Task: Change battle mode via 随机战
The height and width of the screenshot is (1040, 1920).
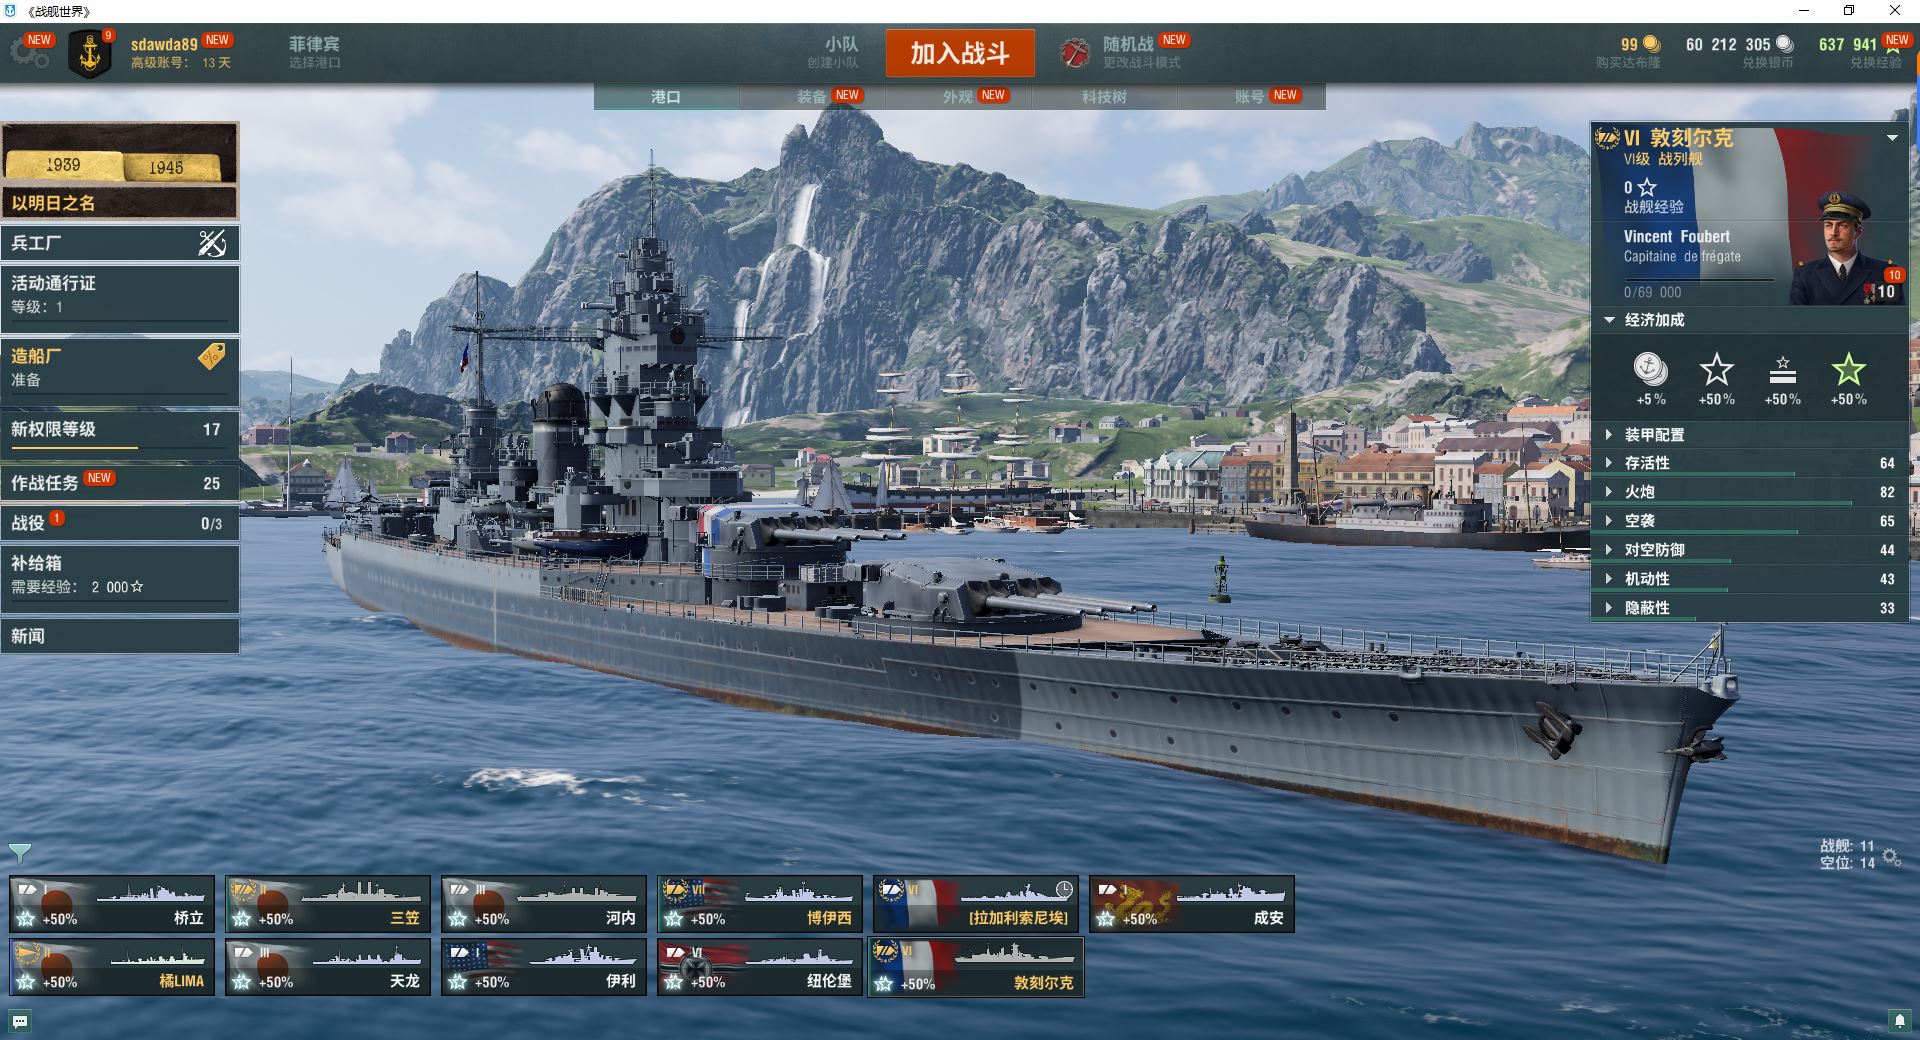Action: tap(1125, 52)
